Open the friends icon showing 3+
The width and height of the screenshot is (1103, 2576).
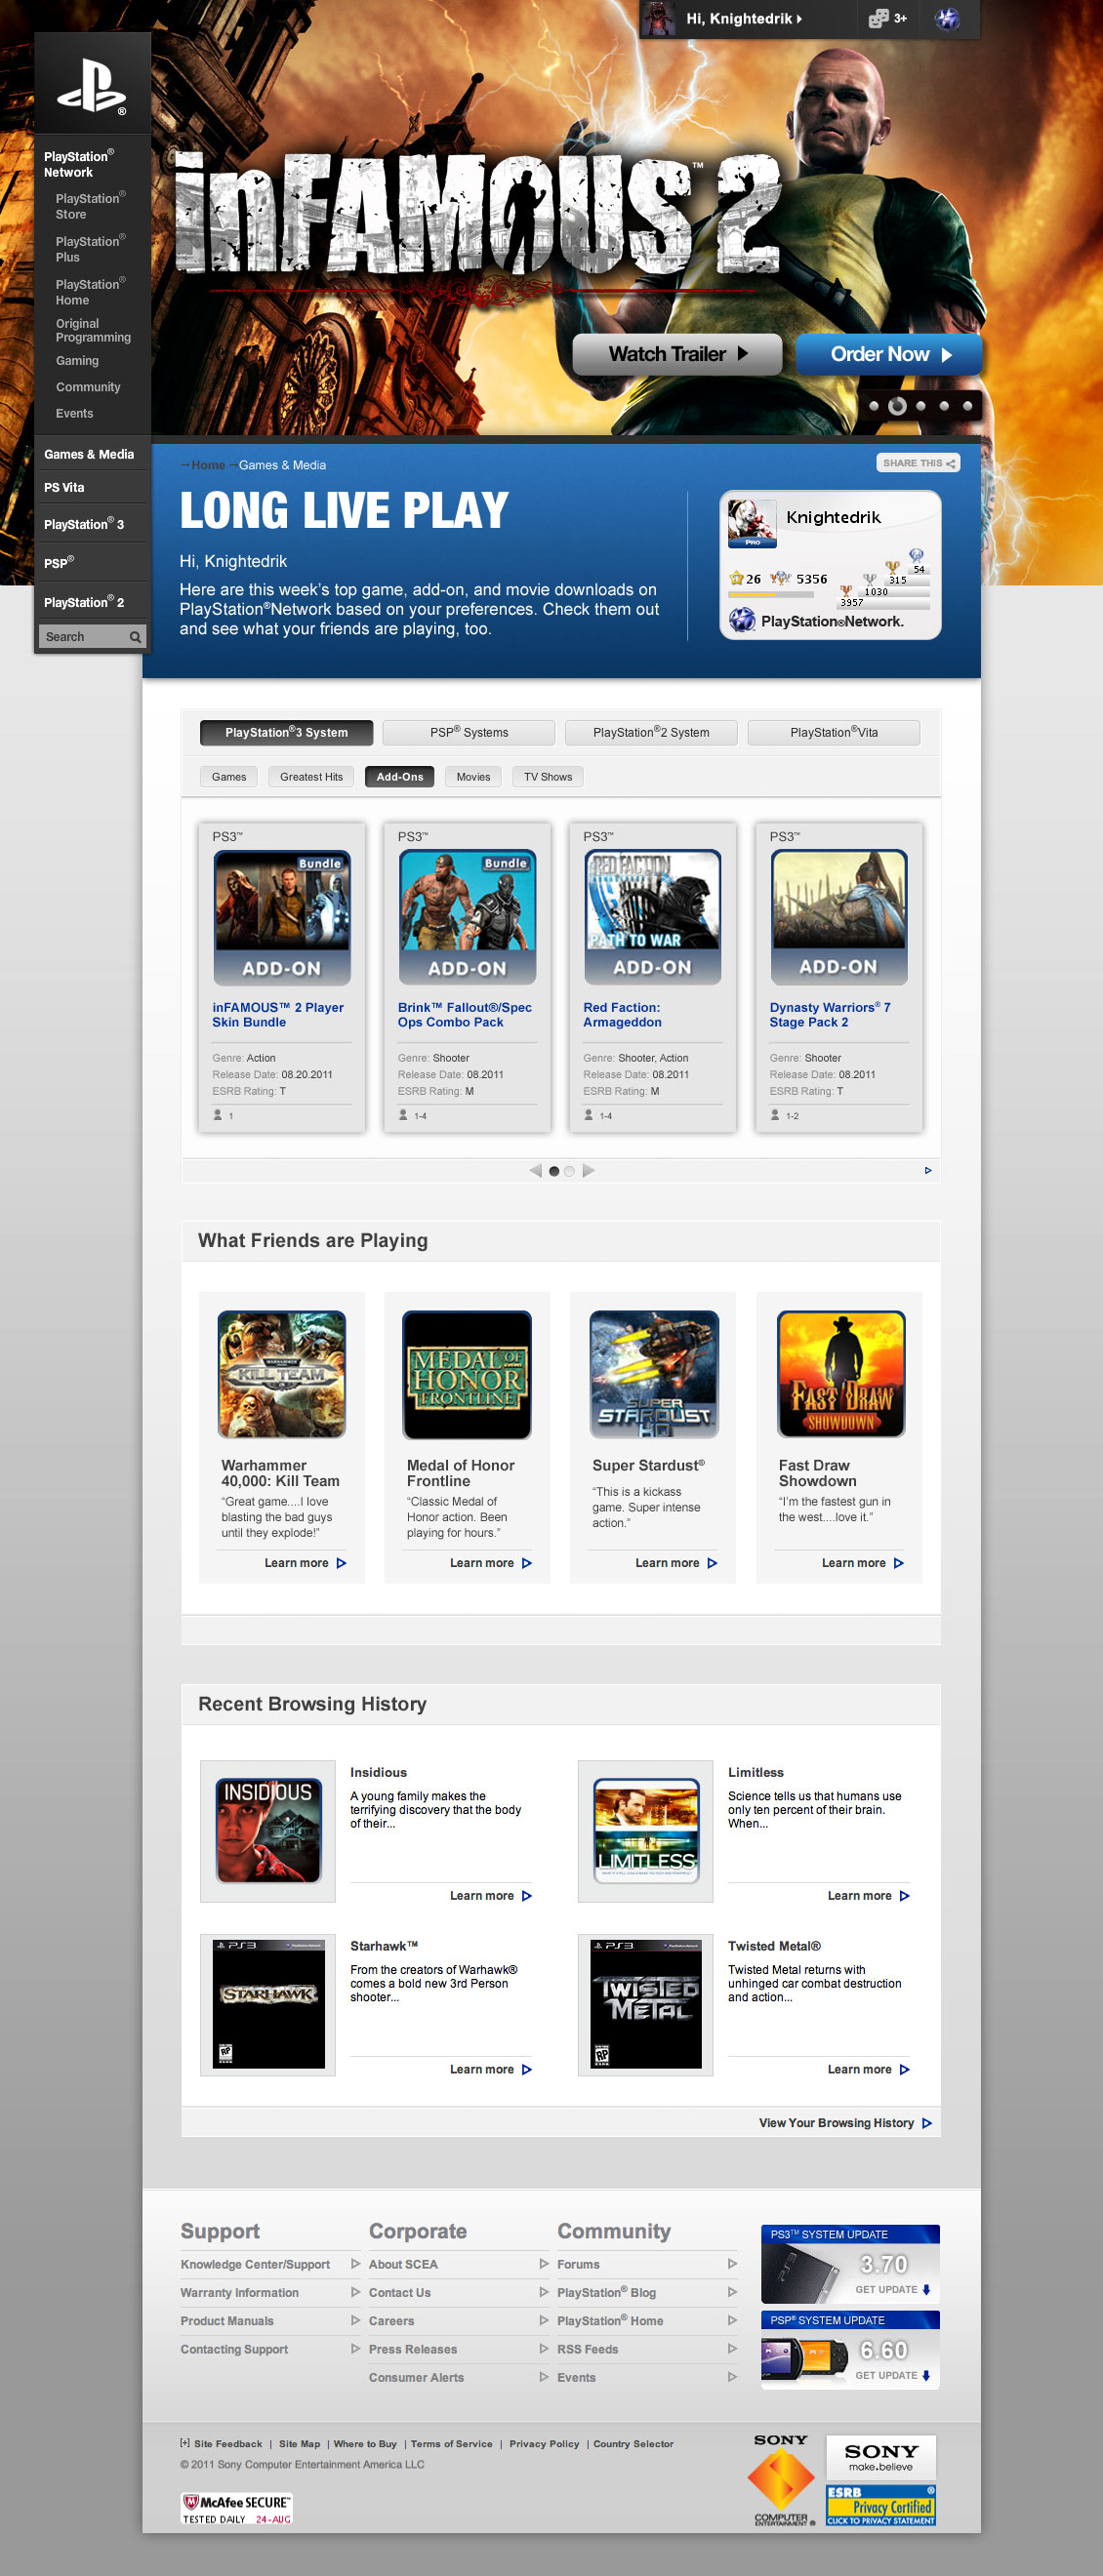click(x=887, y=18)
